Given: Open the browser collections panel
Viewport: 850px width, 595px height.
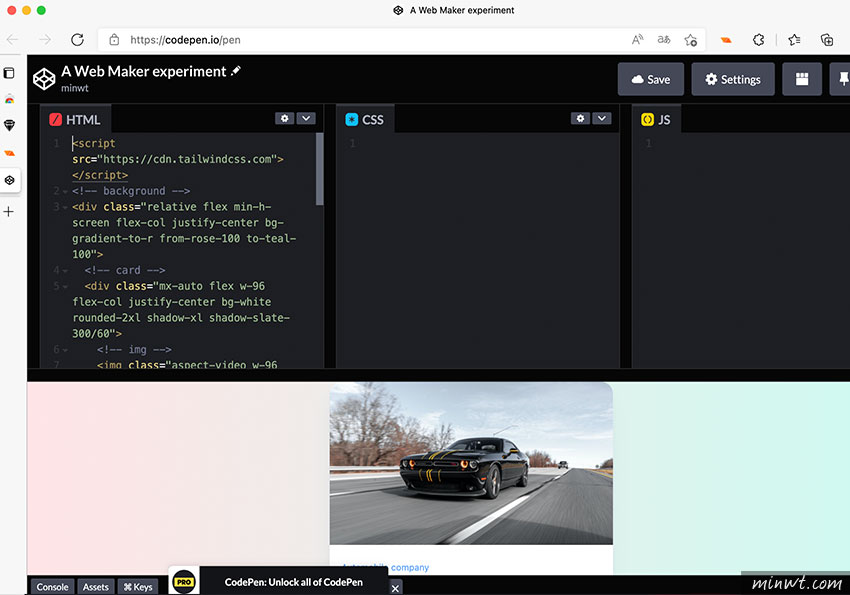Looking at the screenshot, I should click(x=827, y=40).
